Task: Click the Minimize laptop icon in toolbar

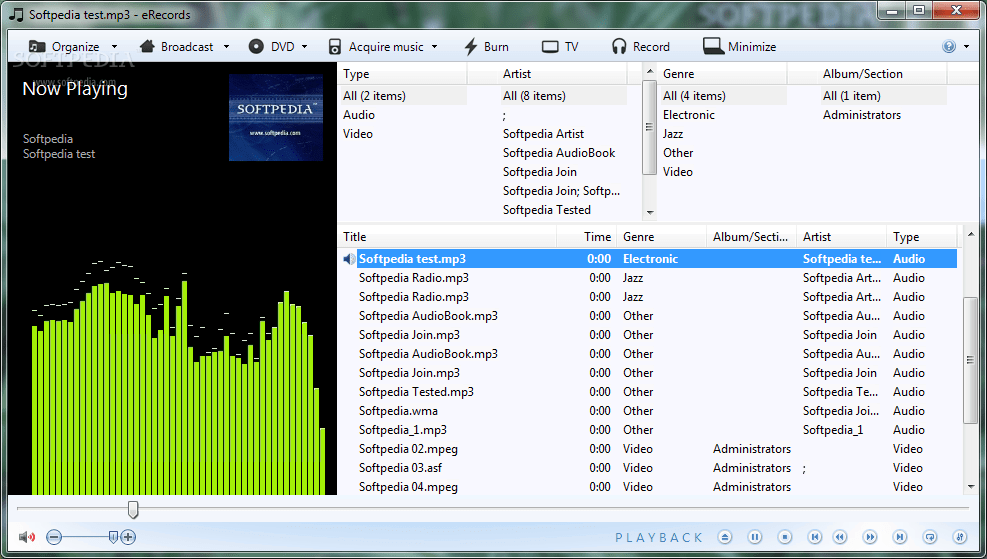Action: (713, 47)
